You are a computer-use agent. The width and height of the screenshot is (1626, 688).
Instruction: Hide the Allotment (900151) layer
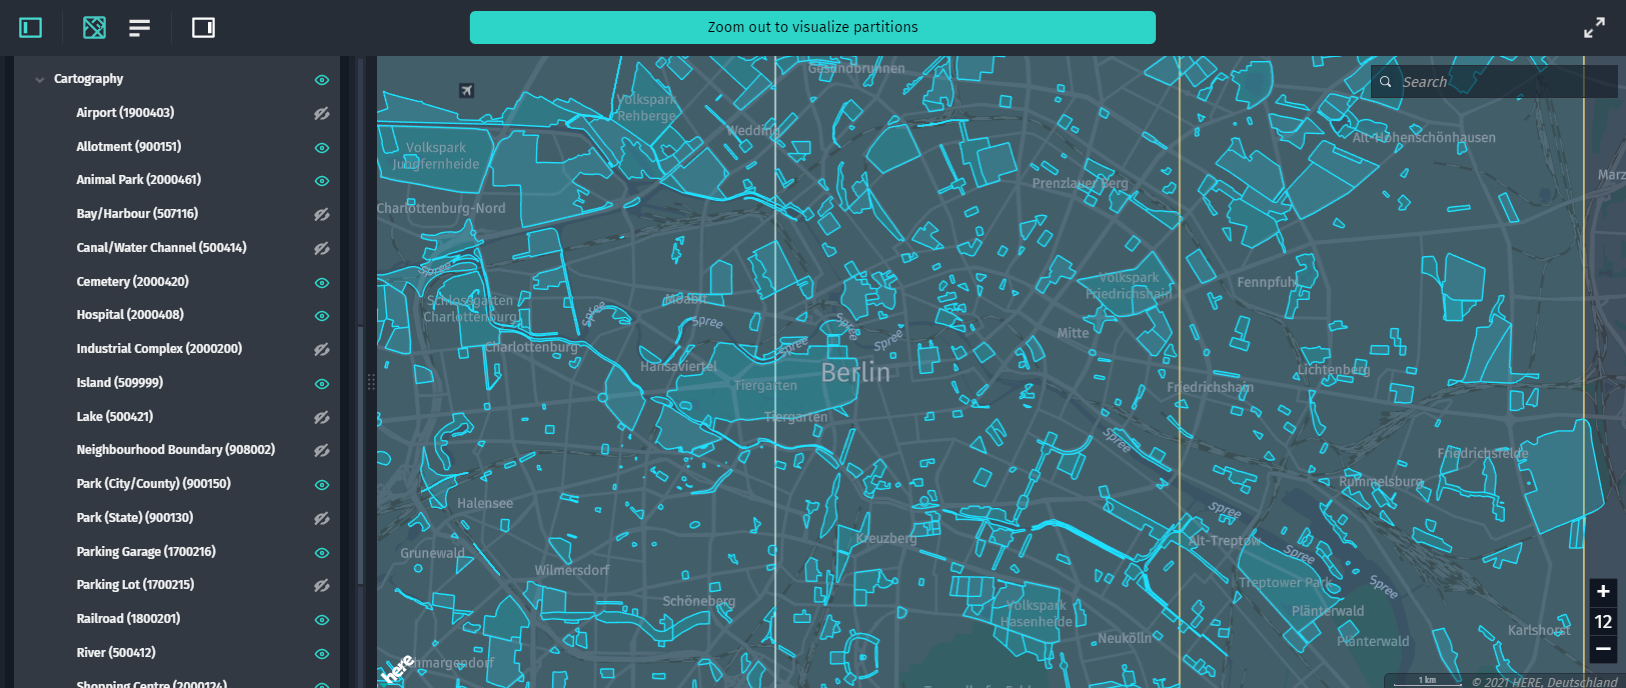point(322,147)
